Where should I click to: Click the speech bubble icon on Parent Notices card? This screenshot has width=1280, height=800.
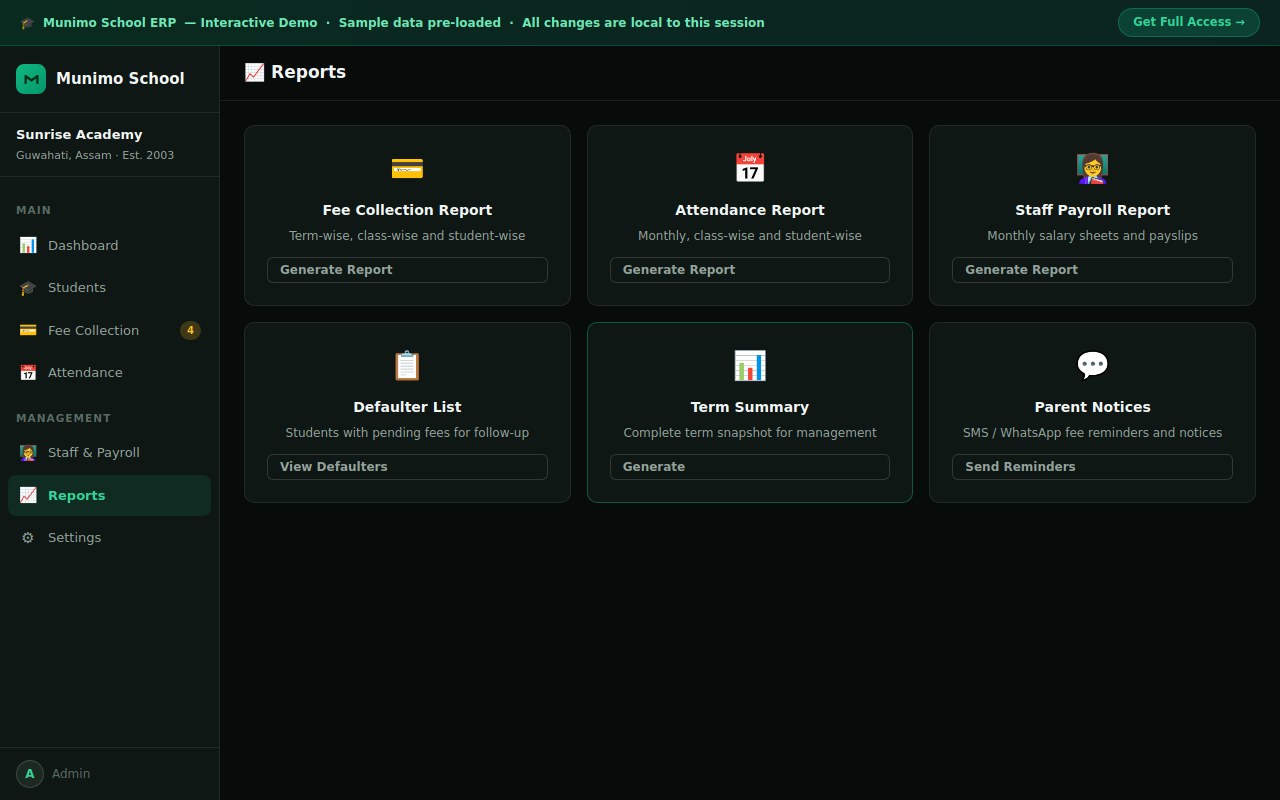pos(1092,366)
